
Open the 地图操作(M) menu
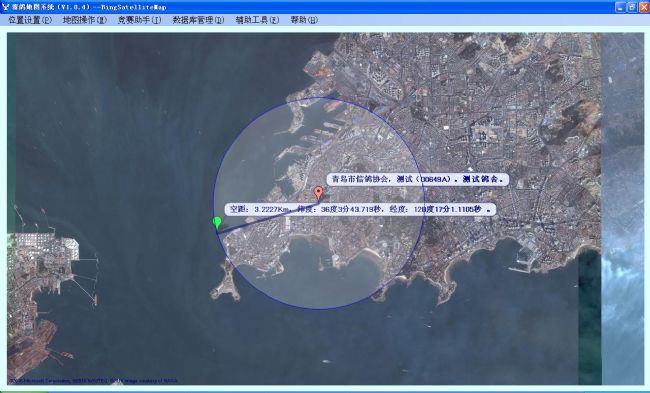(85, 20)
